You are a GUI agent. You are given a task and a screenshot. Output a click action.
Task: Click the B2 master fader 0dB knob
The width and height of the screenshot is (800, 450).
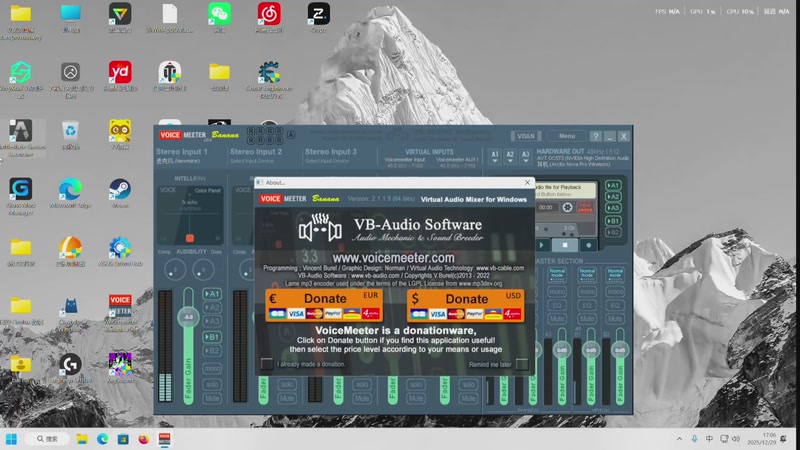pyautogui.click(x=619, y=350)
